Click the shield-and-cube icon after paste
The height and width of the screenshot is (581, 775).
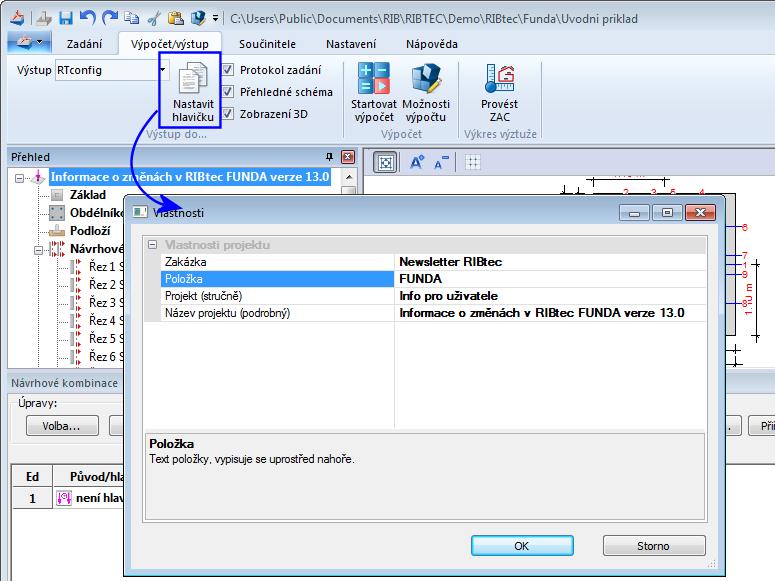[x=199, y=18]
